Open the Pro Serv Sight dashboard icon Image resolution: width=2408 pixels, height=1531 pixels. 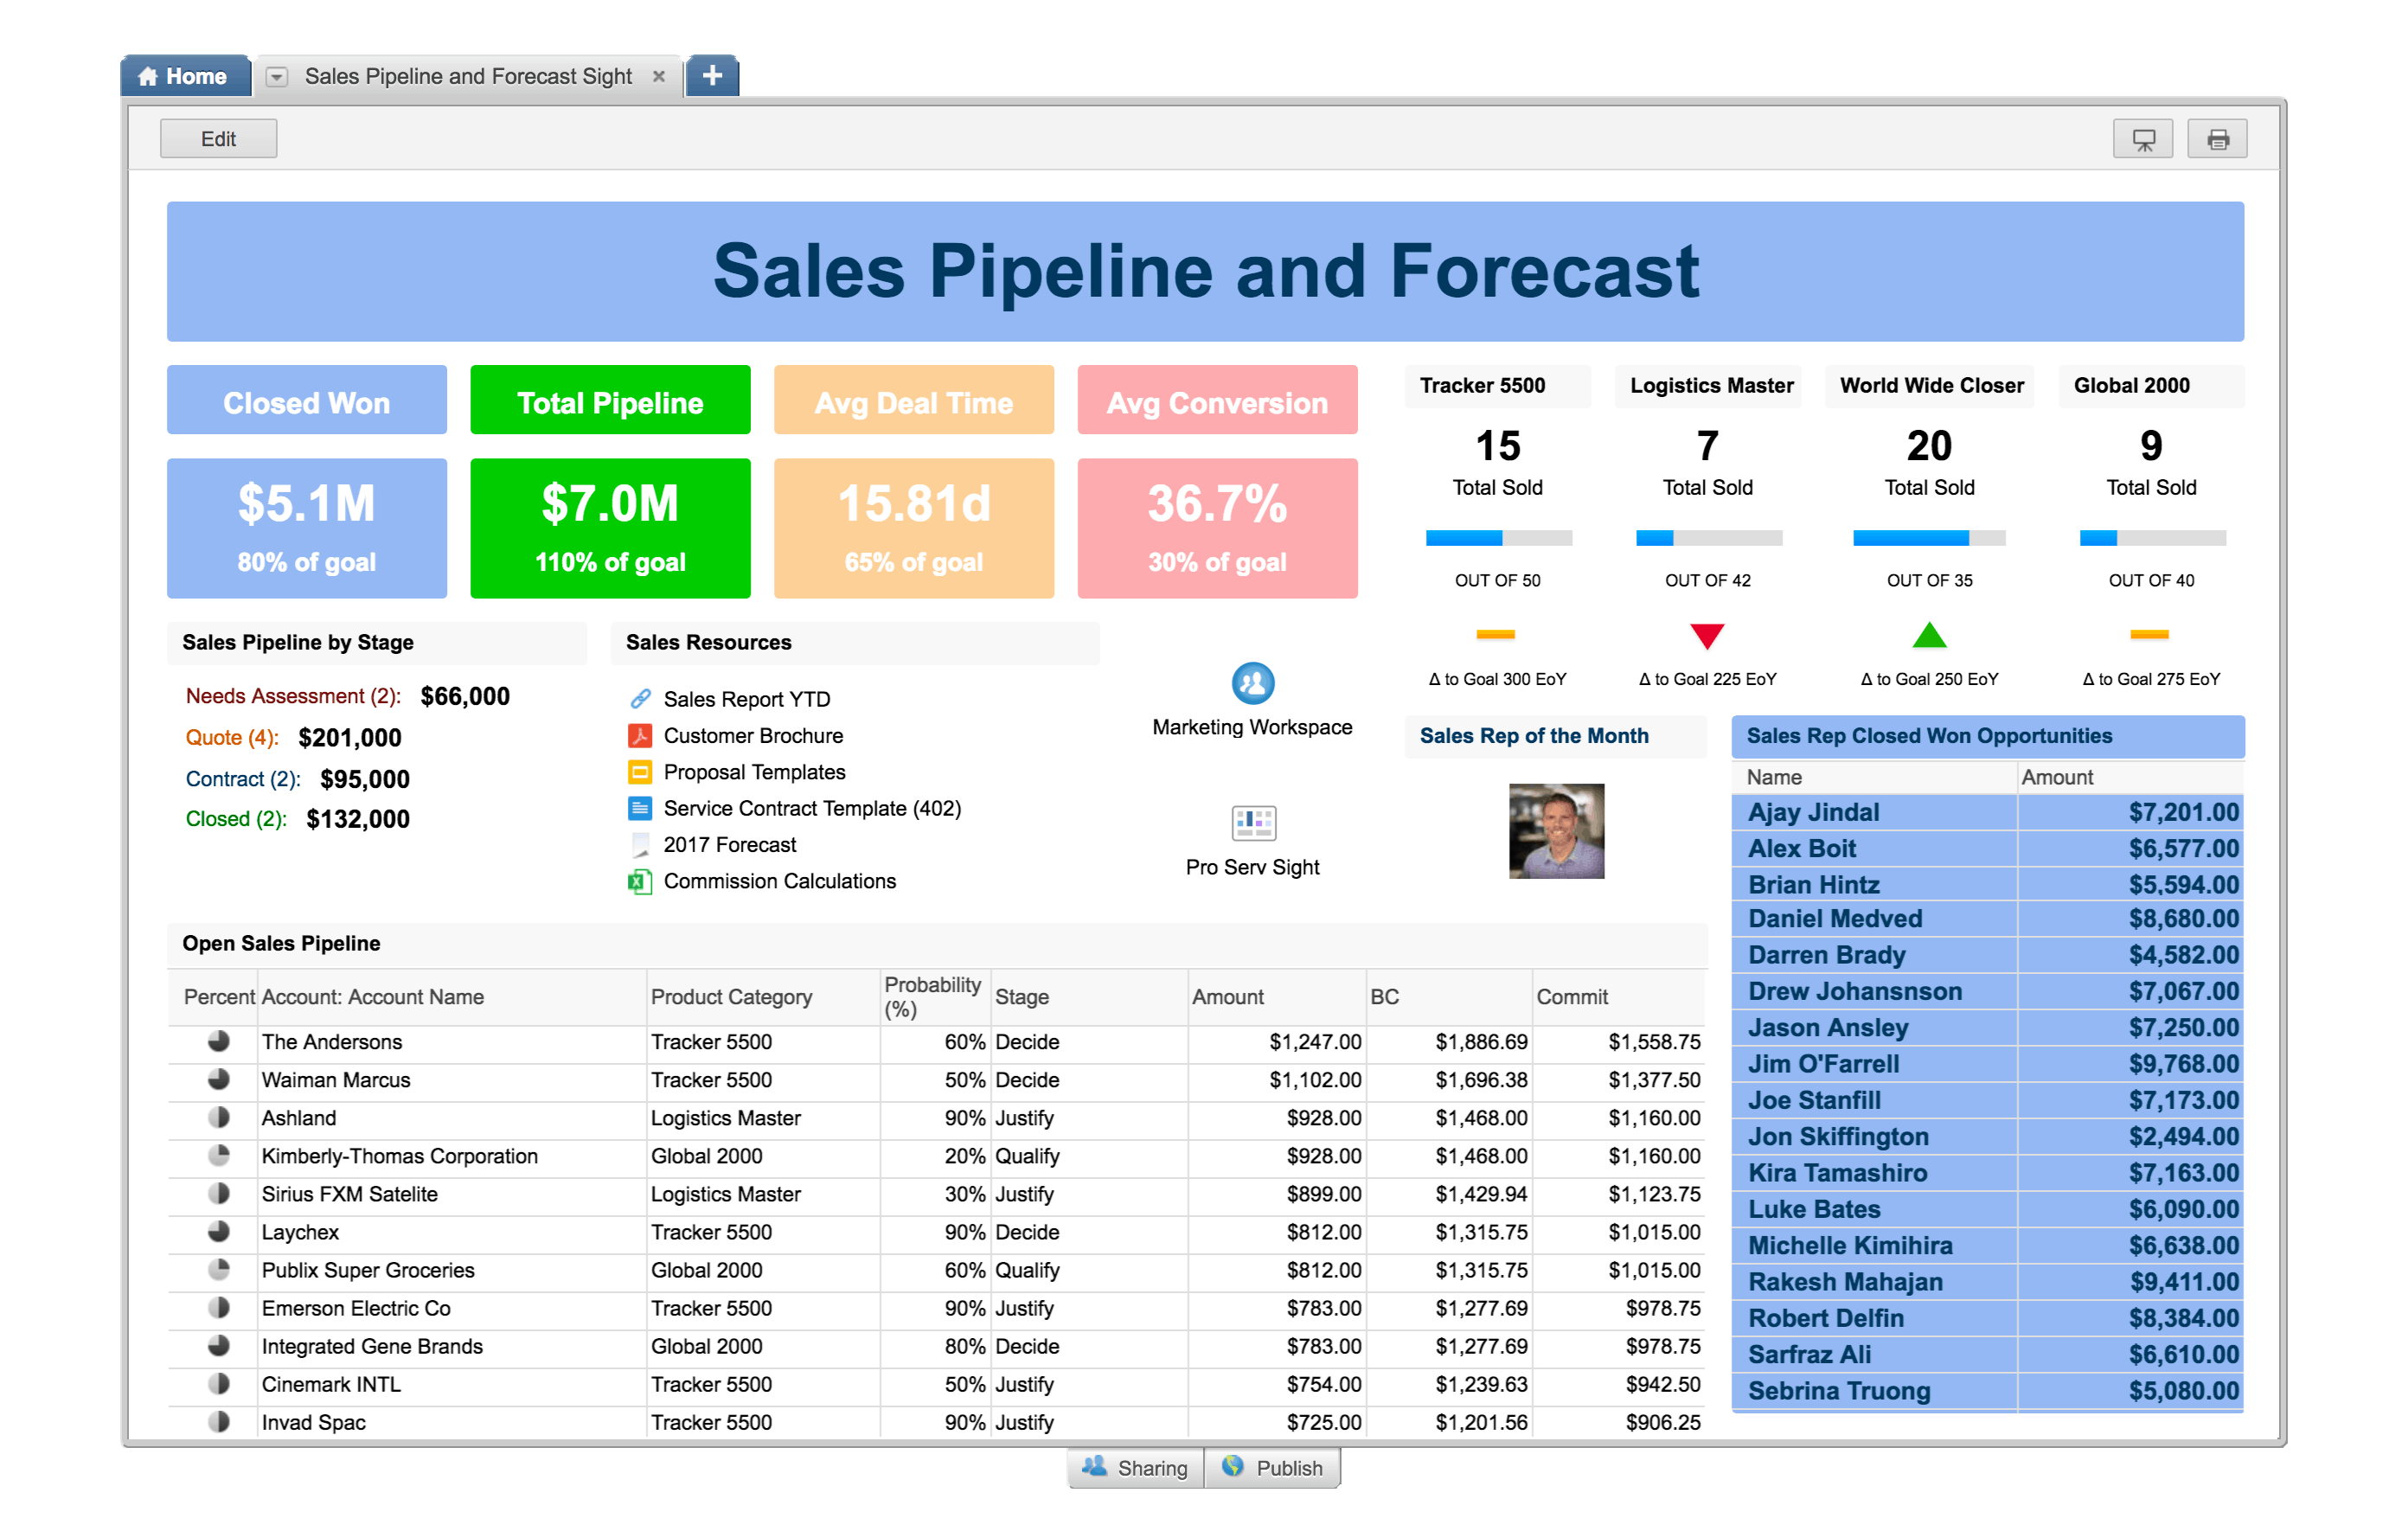[x=1253, y=823]
